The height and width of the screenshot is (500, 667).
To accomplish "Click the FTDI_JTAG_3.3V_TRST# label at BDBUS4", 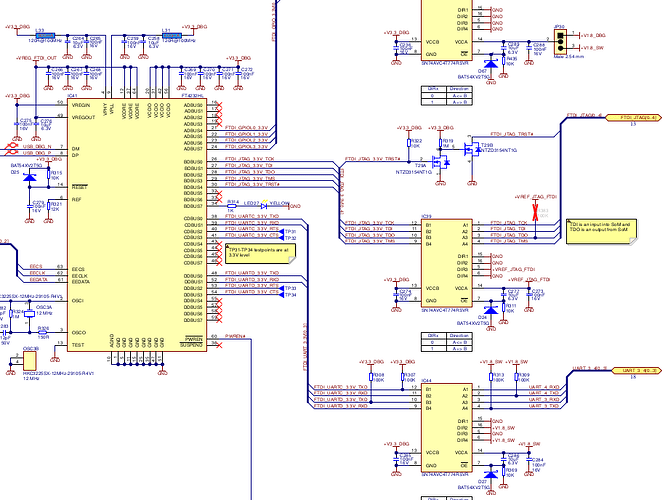I will click(x=252, y=184).
